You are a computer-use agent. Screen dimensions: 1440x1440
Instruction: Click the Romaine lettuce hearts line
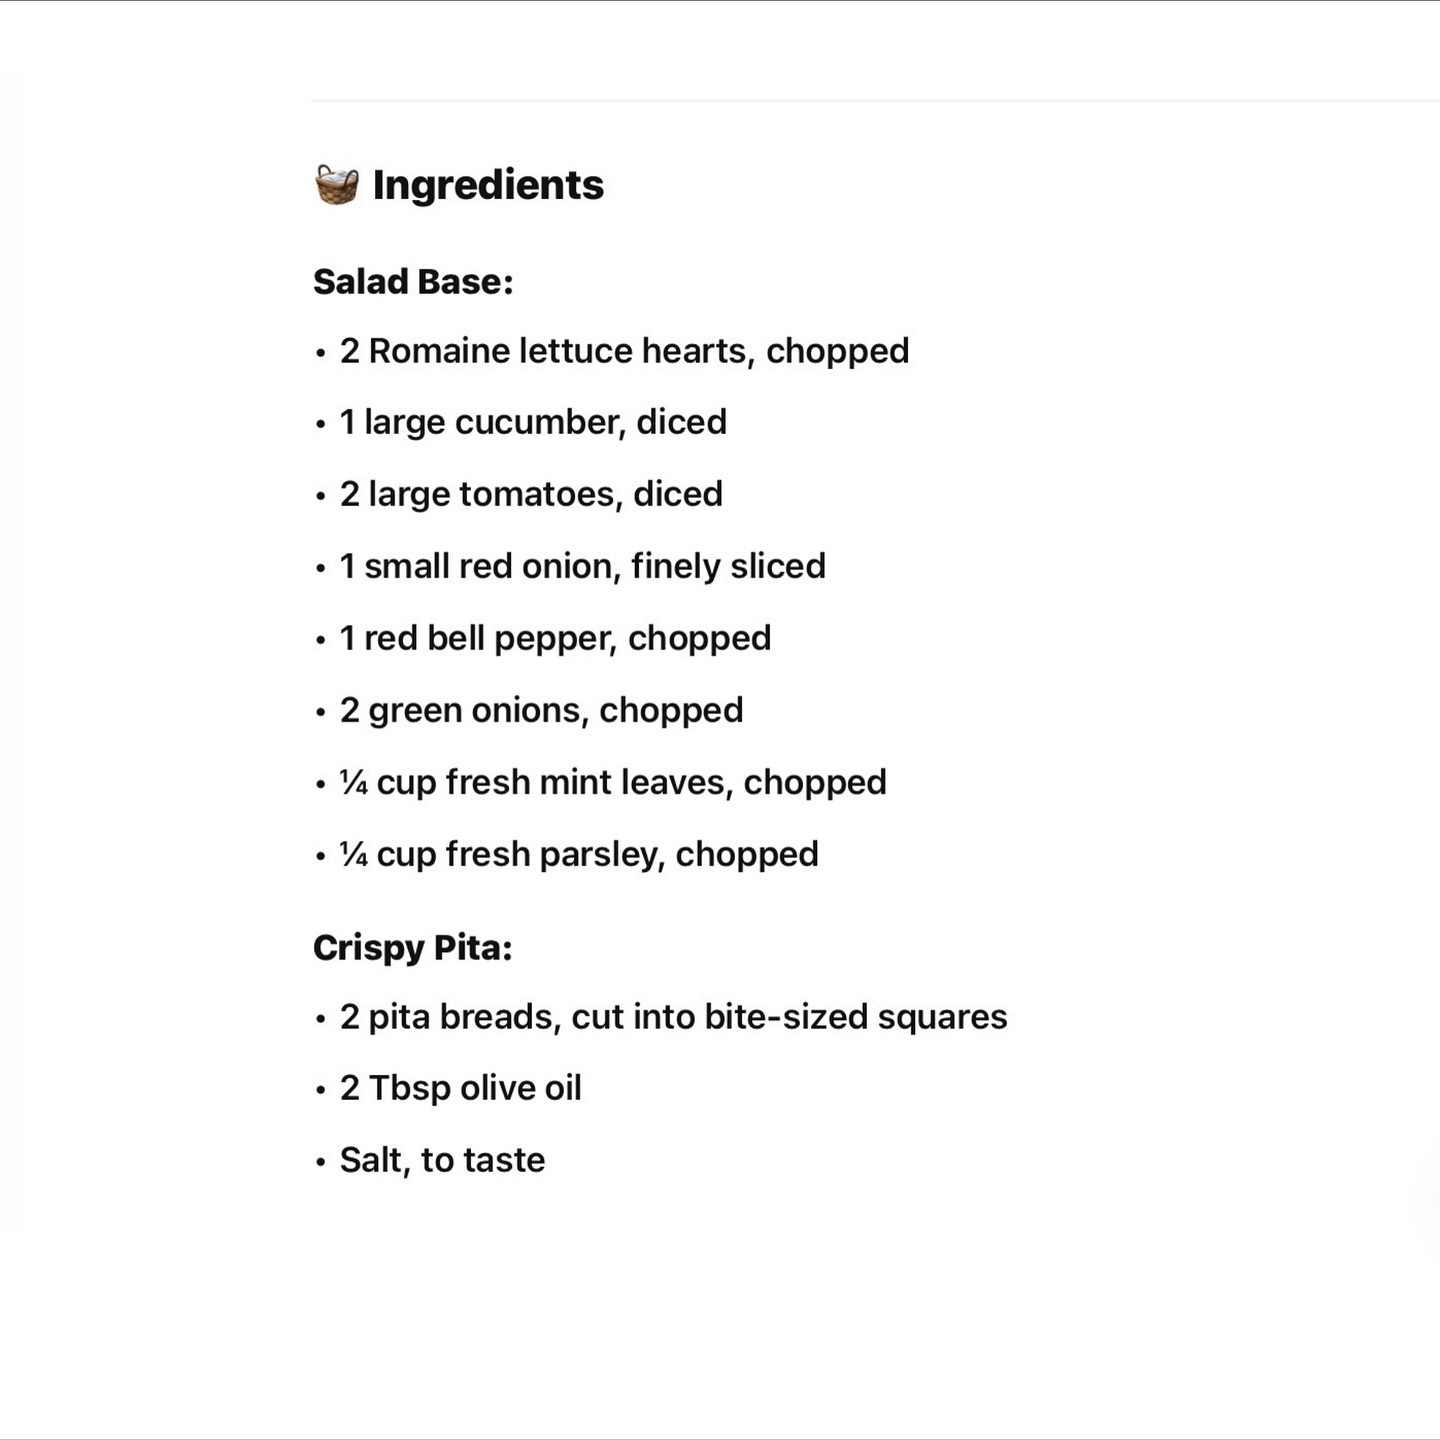pos(624,351)
